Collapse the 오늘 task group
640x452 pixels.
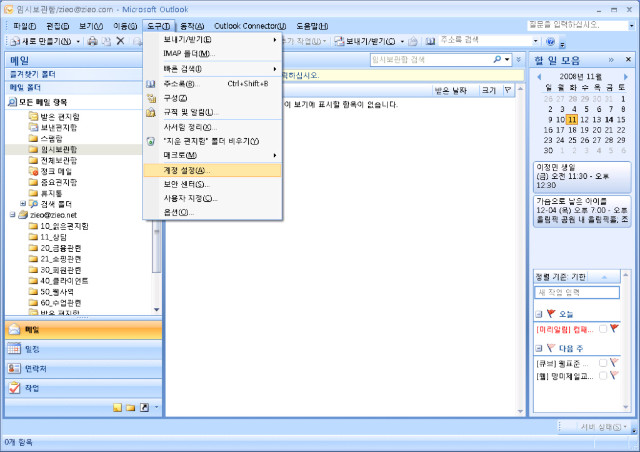[539, 314]
